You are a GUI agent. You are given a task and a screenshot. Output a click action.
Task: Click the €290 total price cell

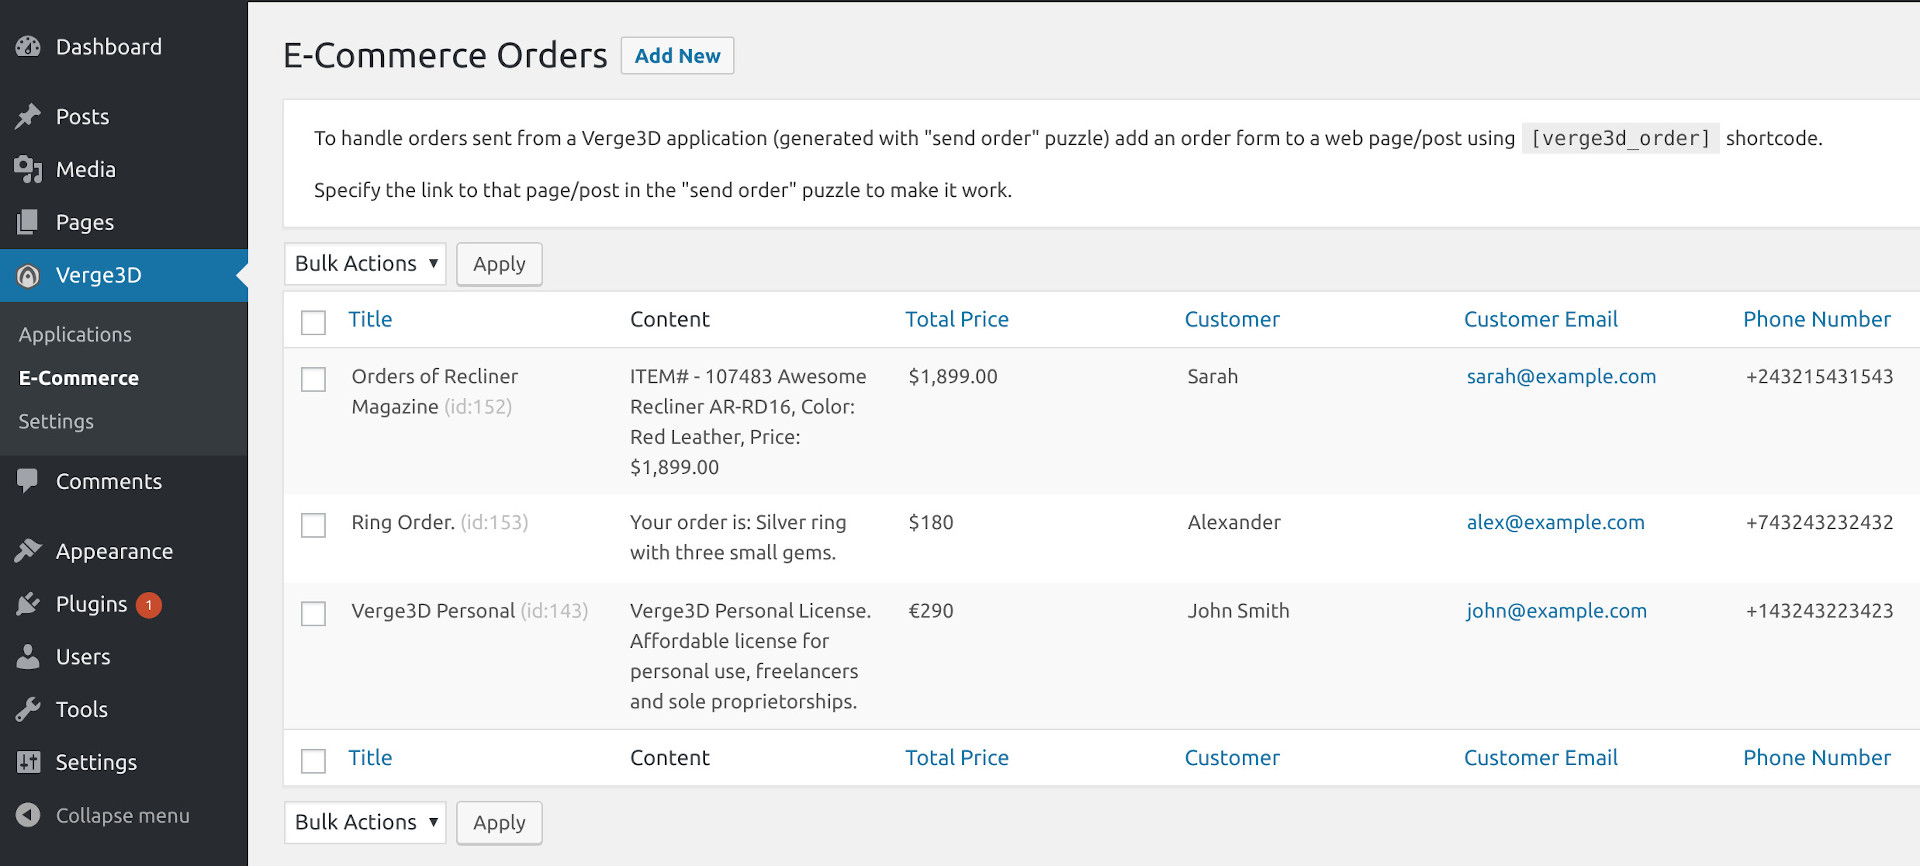tap(930, 610)
